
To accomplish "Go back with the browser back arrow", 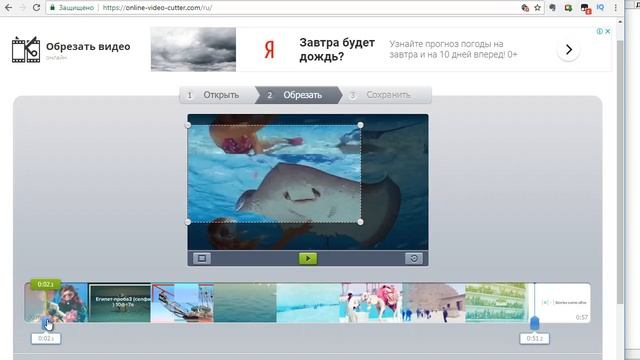I will 8,7.
